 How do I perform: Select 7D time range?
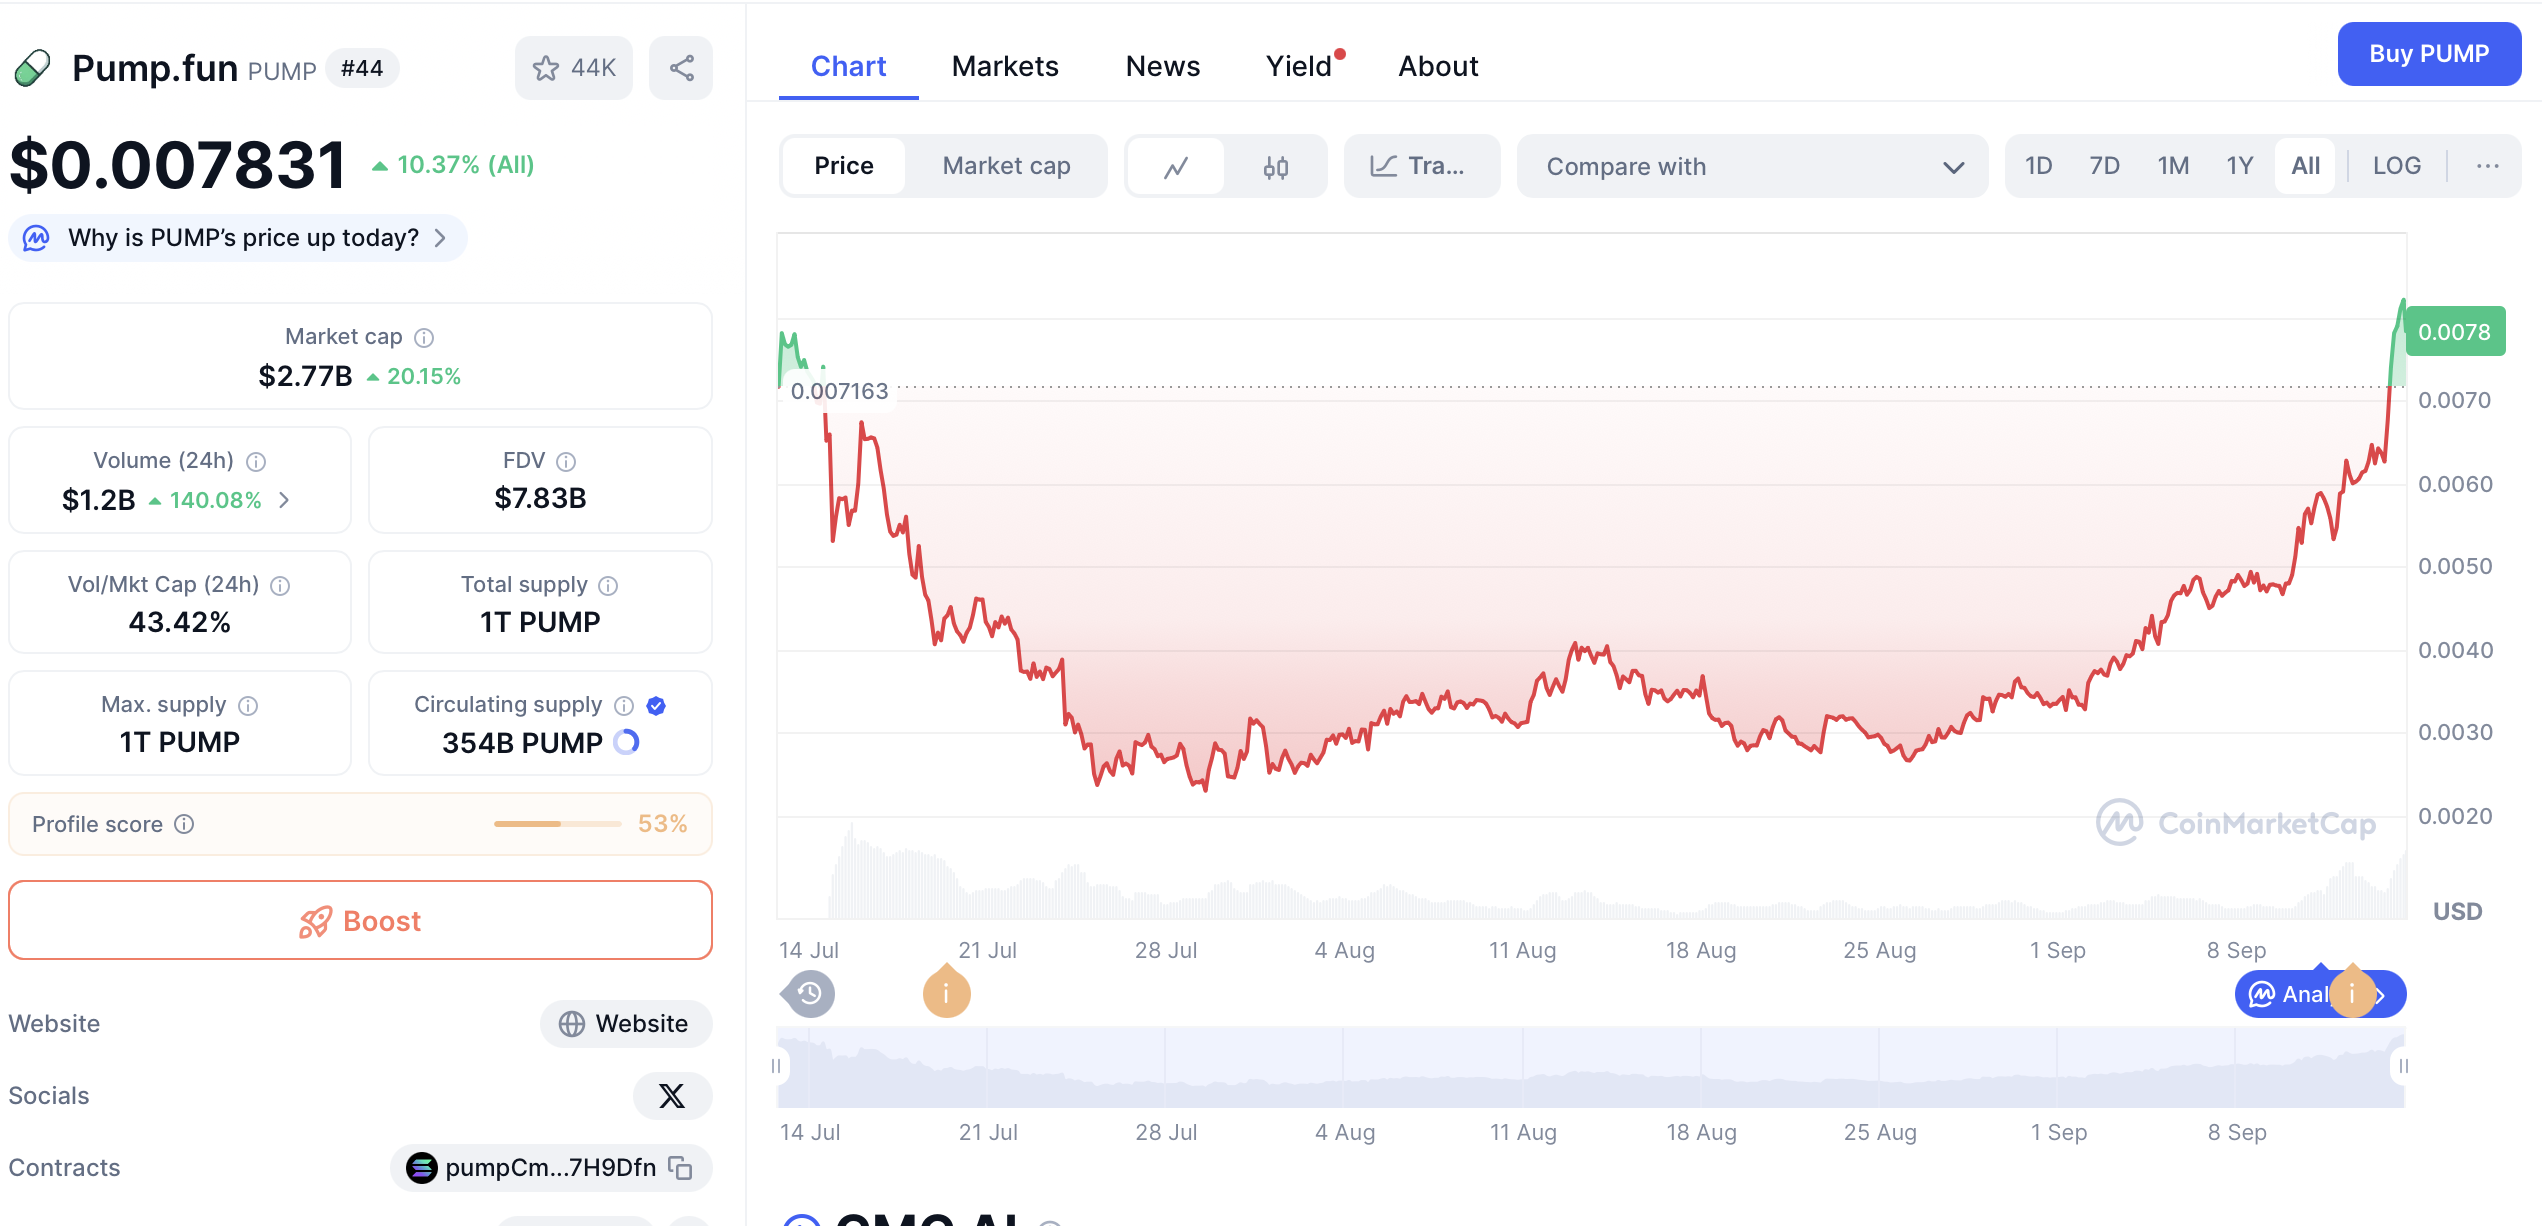click(x=2104, y=166)
